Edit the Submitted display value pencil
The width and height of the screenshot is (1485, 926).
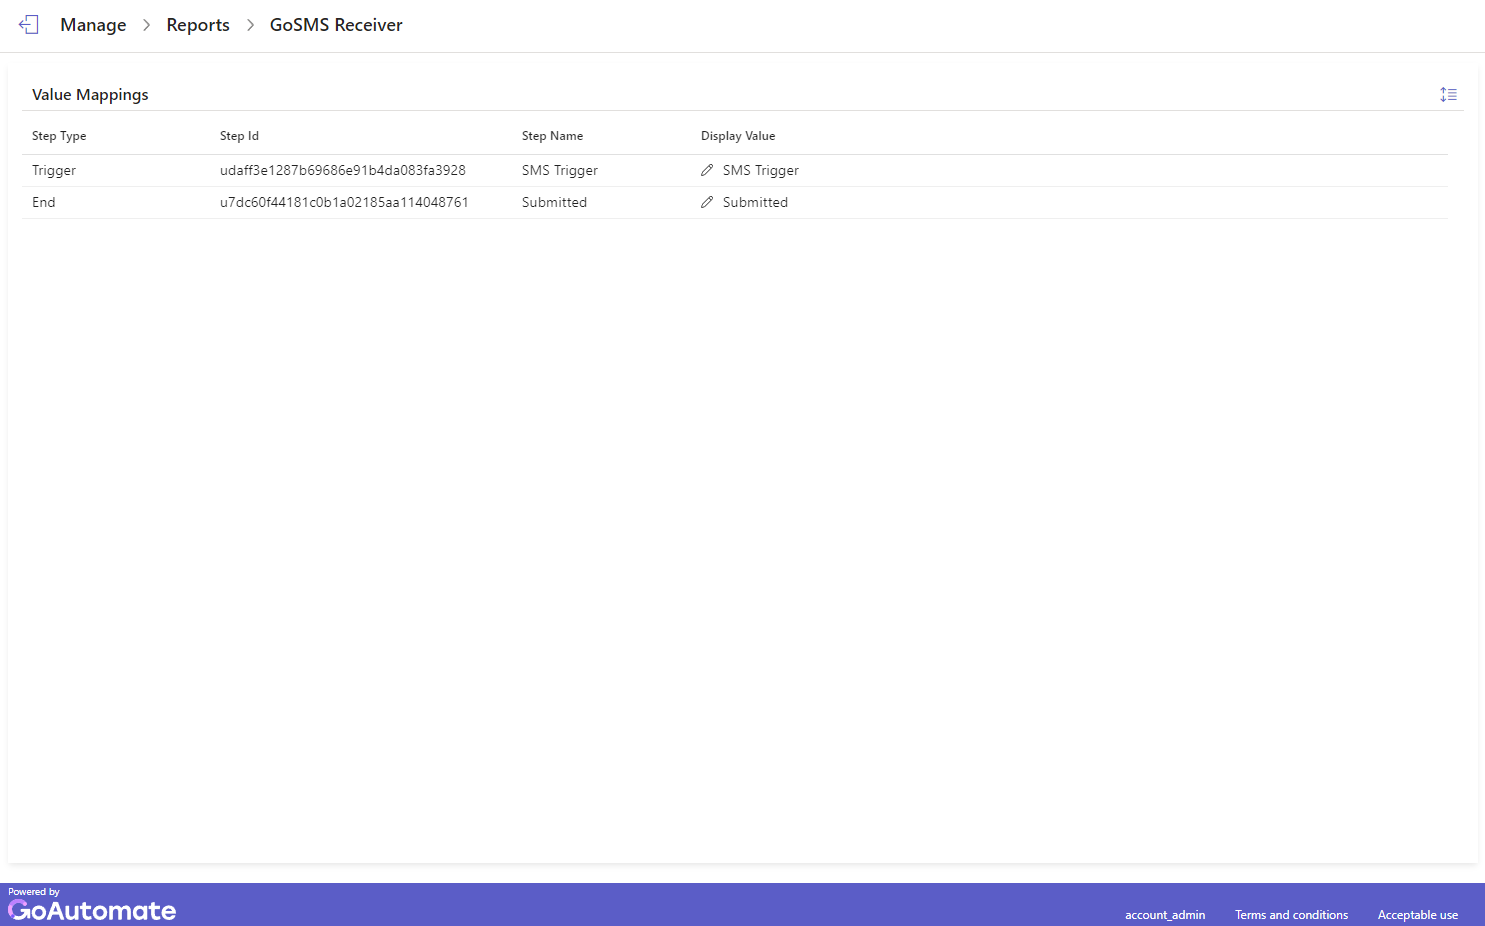click(707, 202)
